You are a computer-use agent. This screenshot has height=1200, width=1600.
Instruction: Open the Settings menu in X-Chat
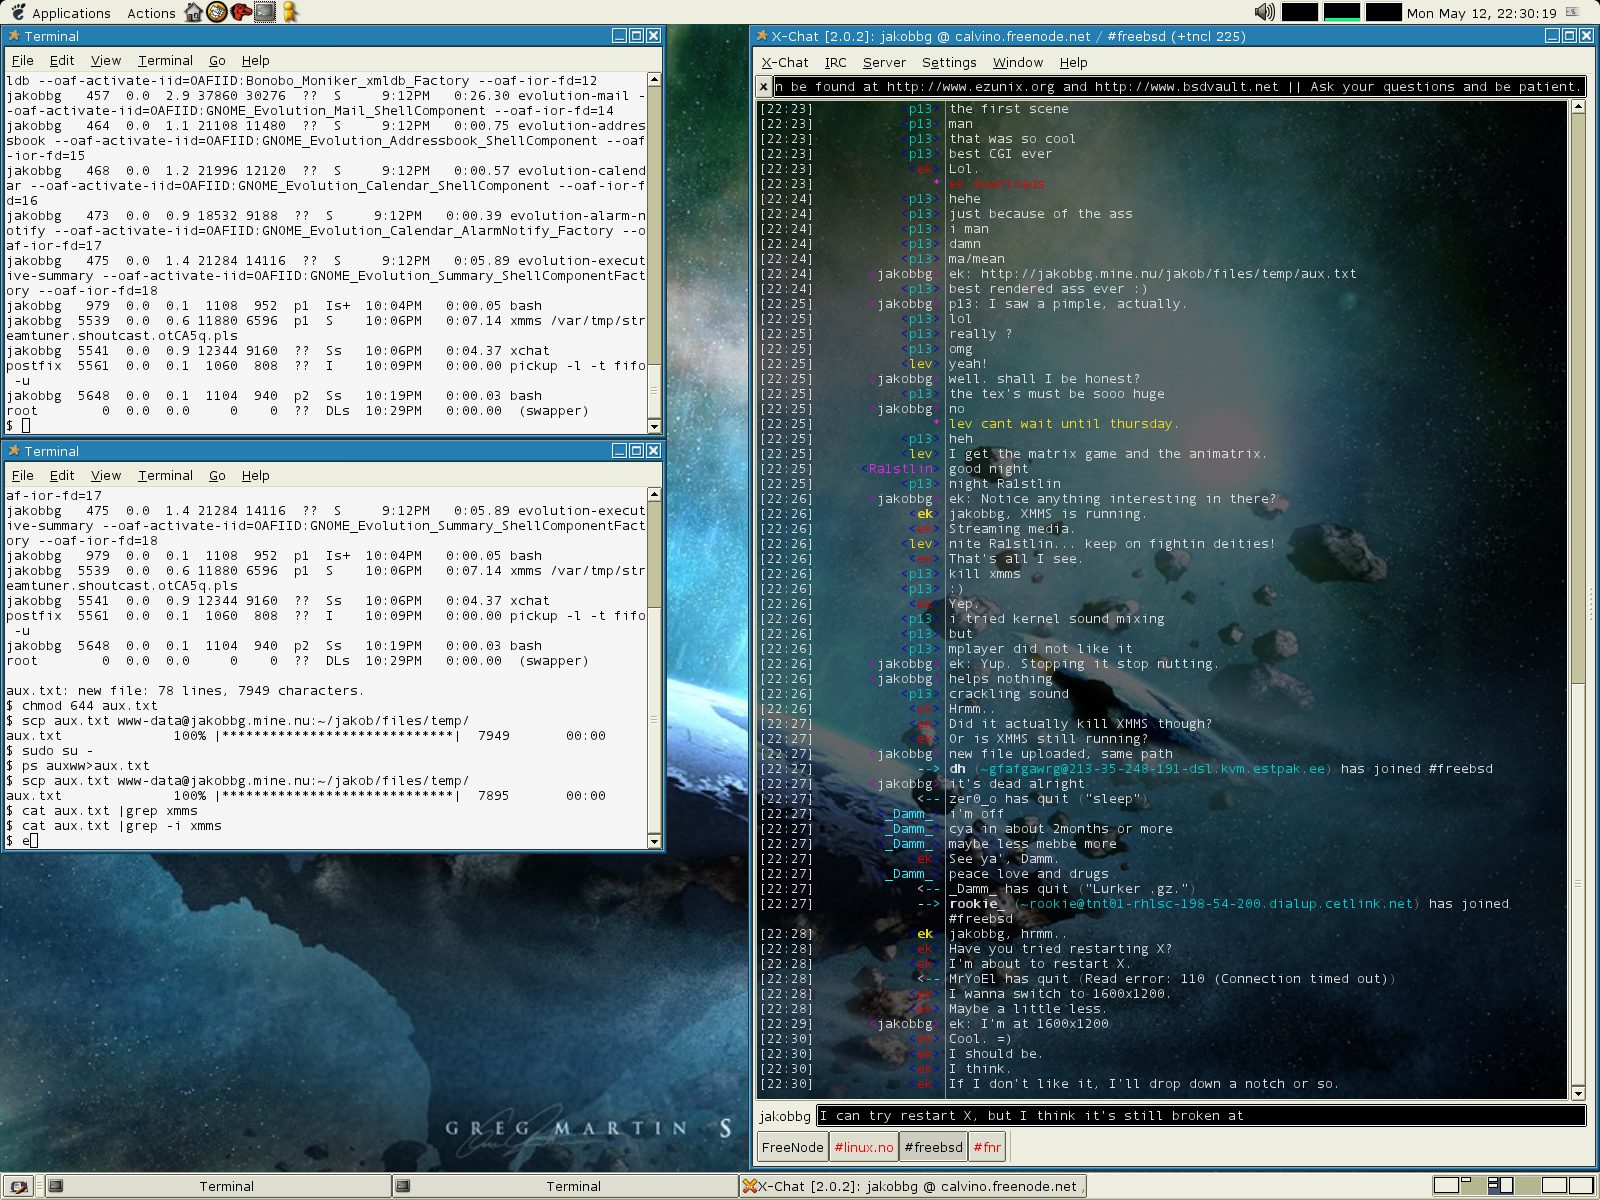[949, 63]
